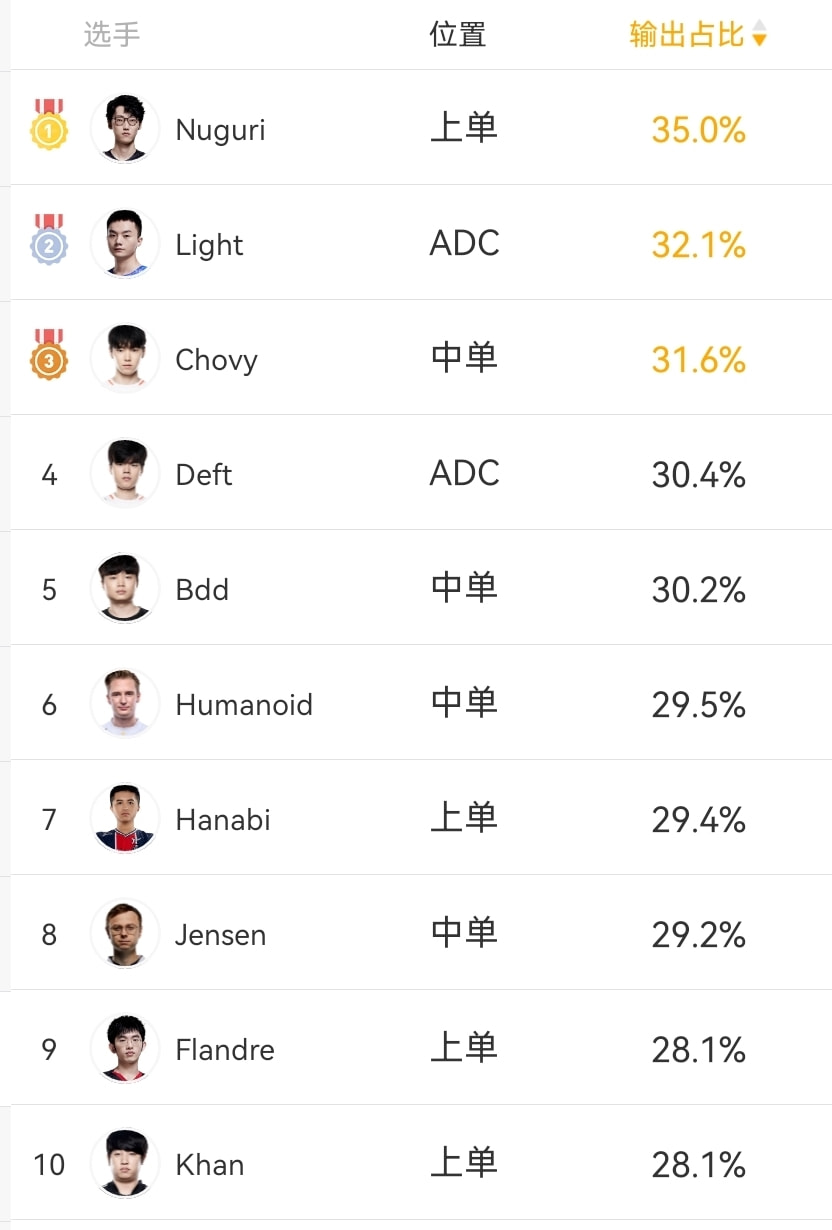832x1230 pixels.
Task: Open Nuguri's player avatar
Action: (125, 128)
